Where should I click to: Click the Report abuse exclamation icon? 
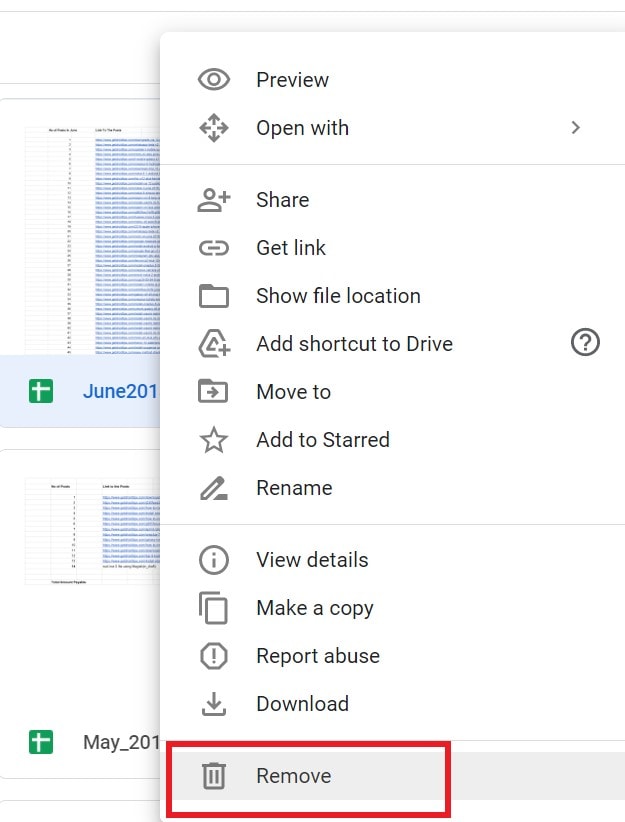coord(214,655)
